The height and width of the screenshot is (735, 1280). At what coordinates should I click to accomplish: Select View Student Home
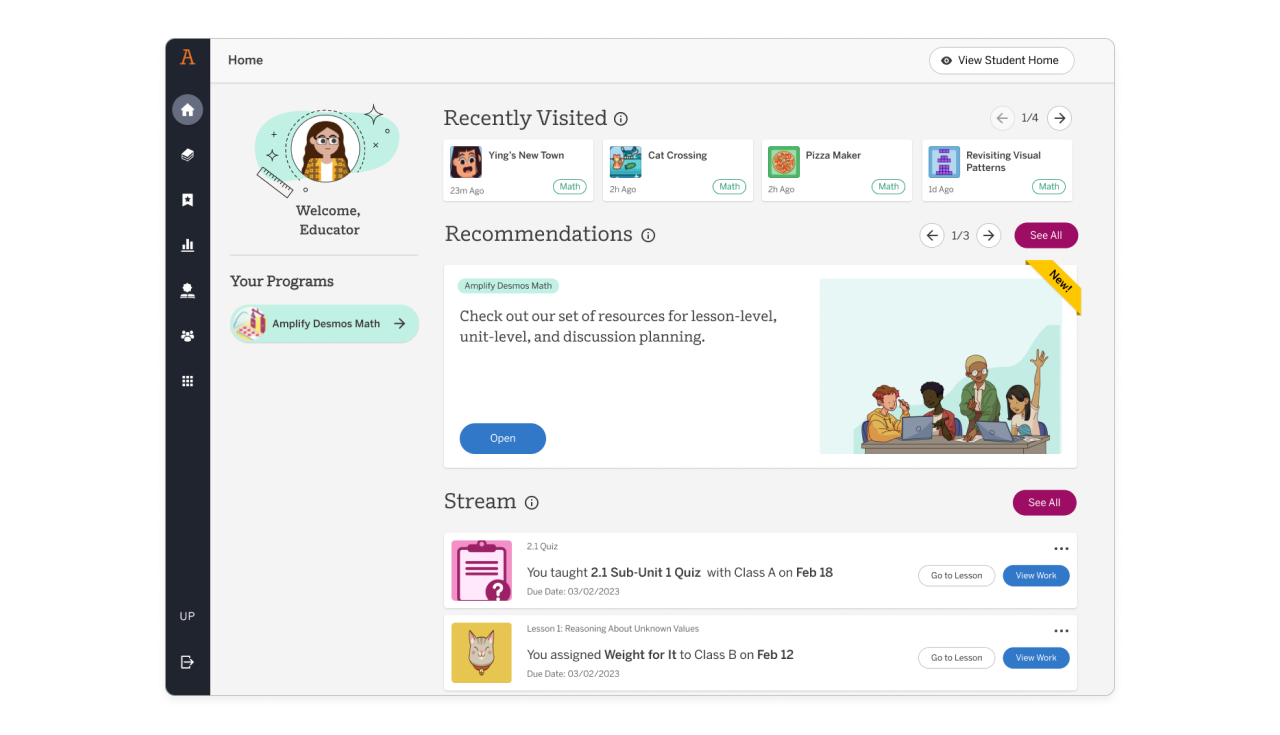(1001, 60)
